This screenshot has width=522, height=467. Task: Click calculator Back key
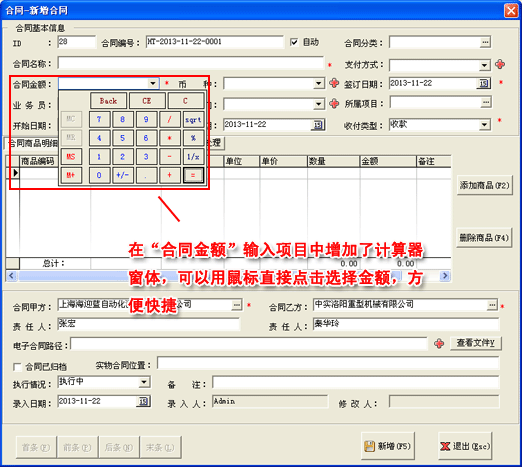point(108,101)
